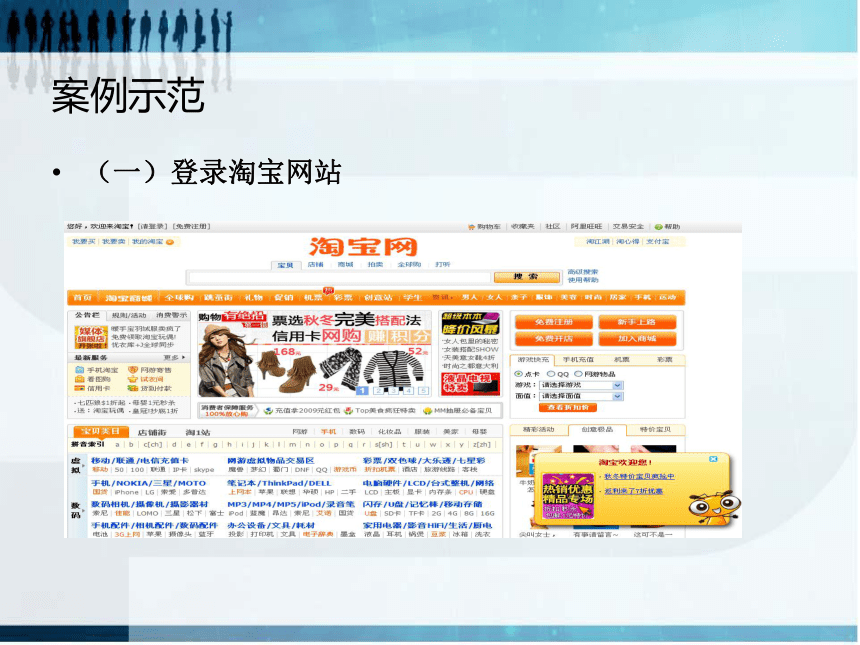Click 移动/联通/电信充值卡 category link
The width and height of the screenshot is (860, 645).
coord(140,461)
